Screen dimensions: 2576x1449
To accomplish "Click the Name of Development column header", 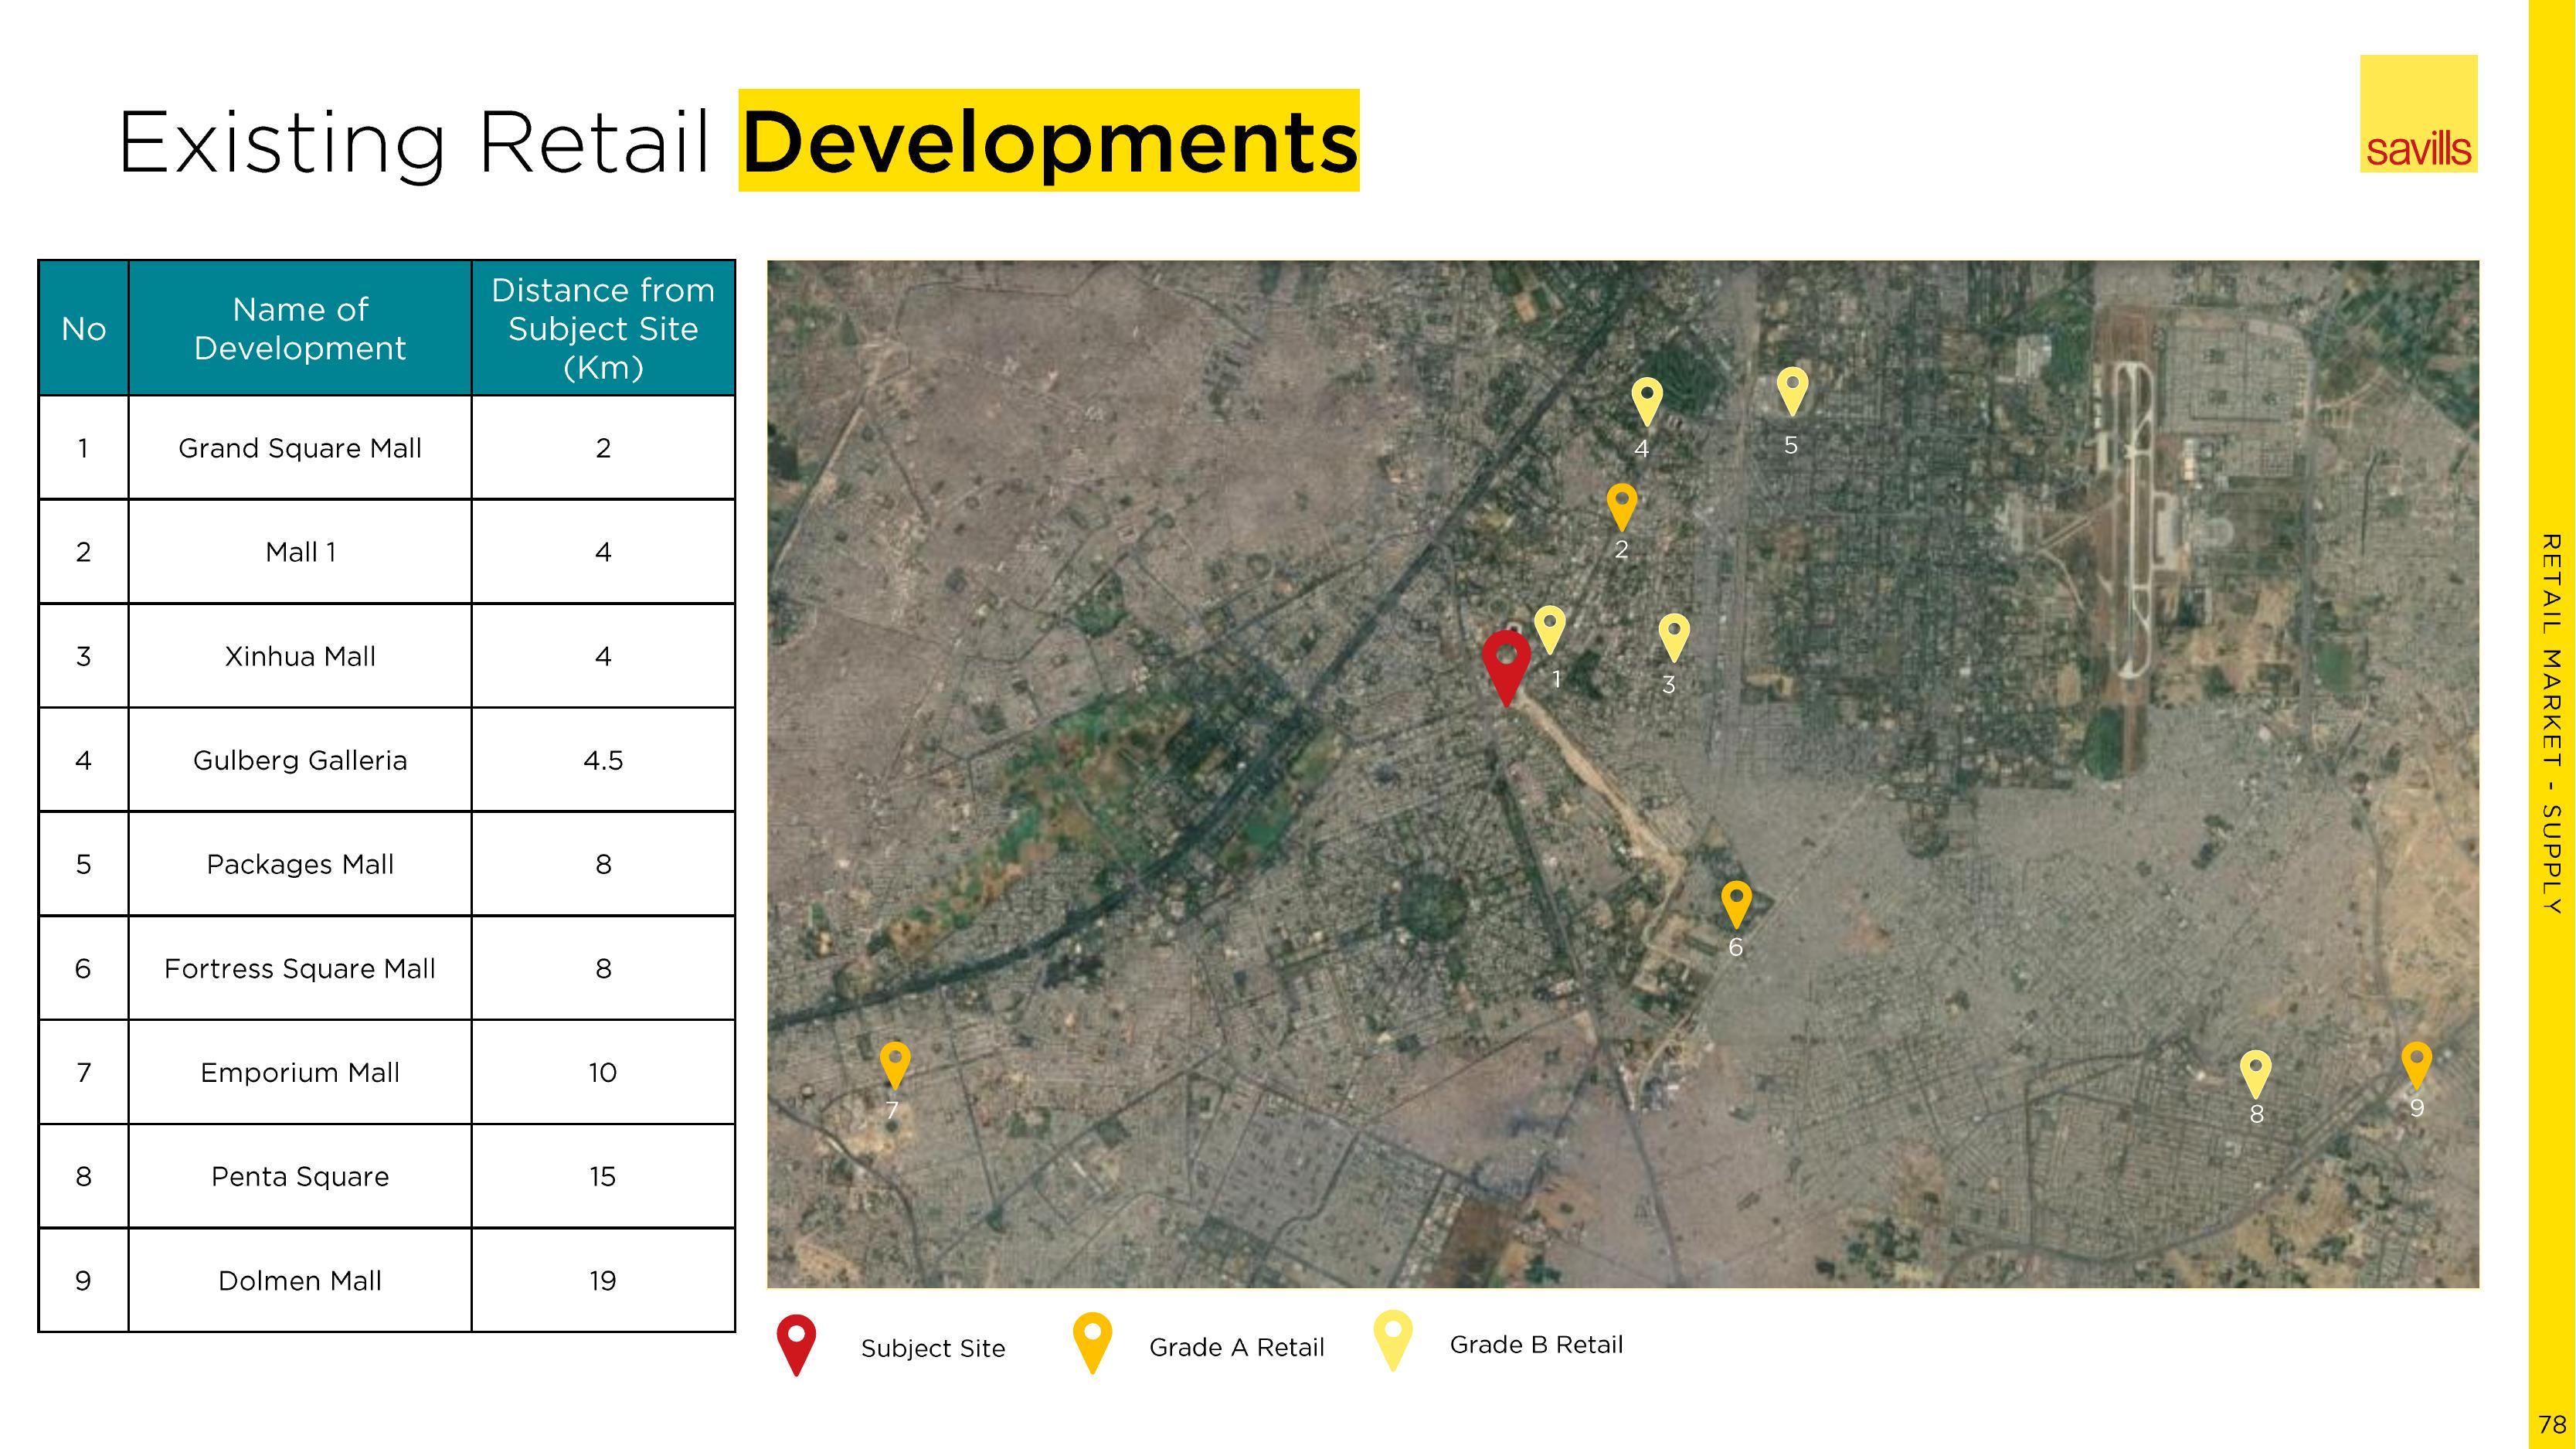I will point(300,329).
